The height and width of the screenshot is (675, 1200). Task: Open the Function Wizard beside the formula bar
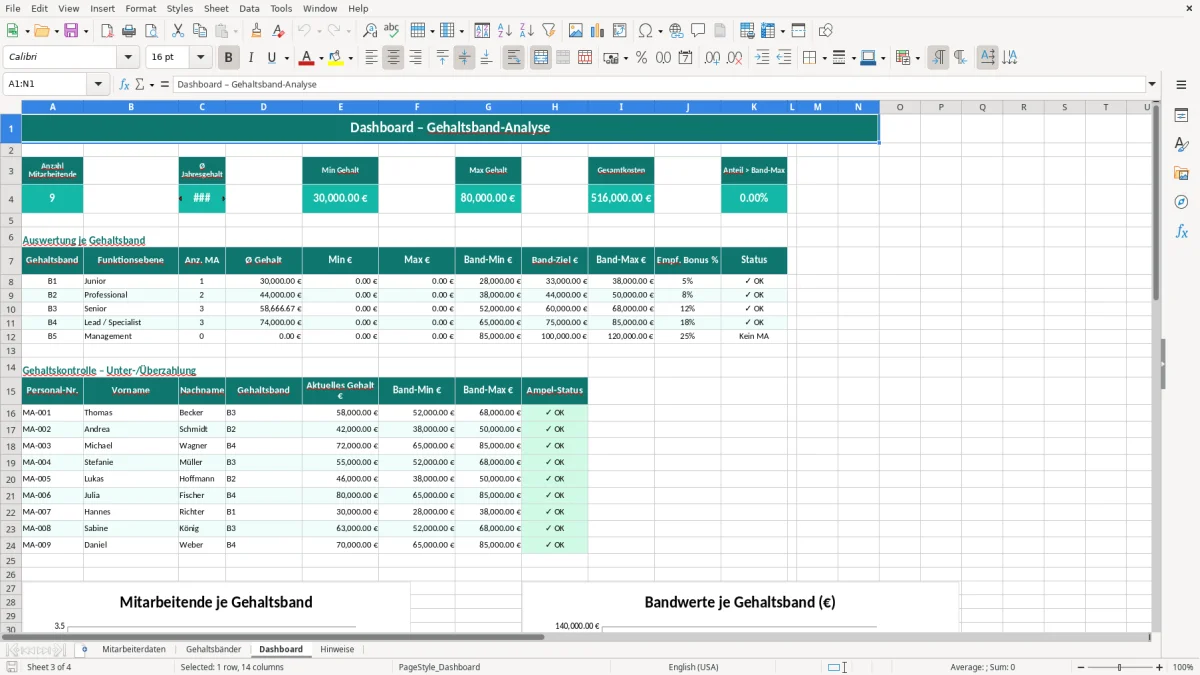tap(124, 84)
